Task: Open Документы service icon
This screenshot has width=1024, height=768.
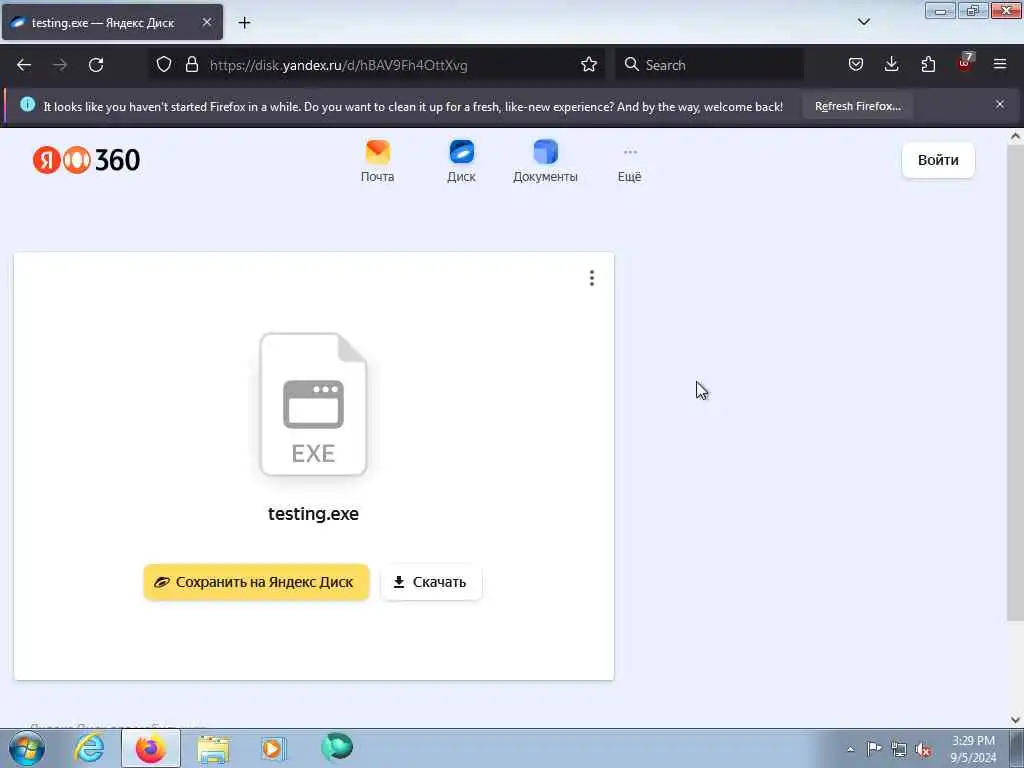Action: 545,161
